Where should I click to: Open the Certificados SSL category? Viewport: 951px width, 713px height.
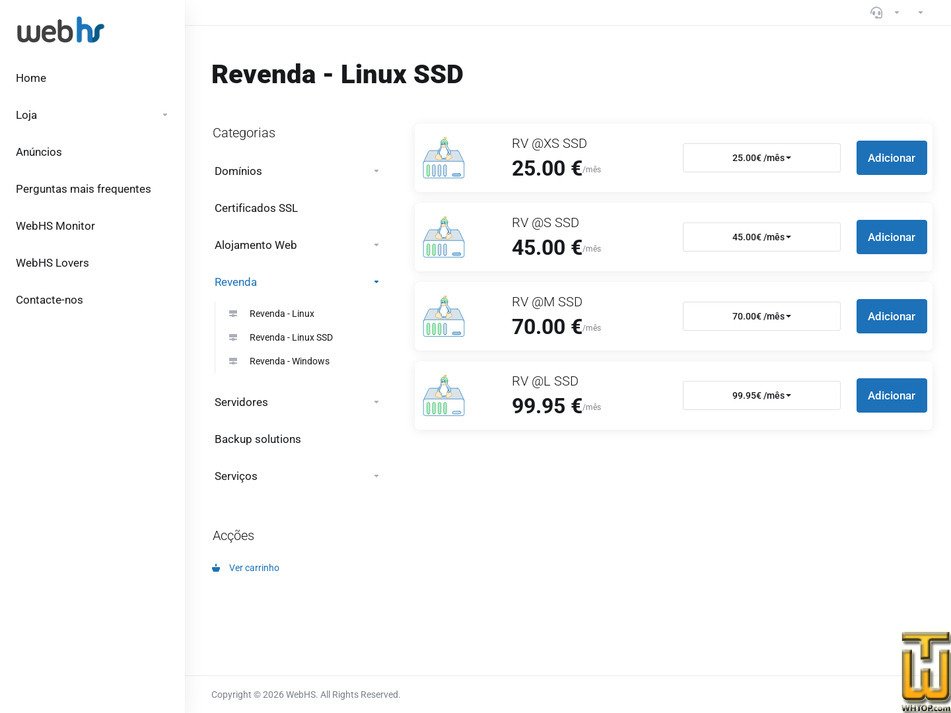pyautogui.click(x=256, y=208)
